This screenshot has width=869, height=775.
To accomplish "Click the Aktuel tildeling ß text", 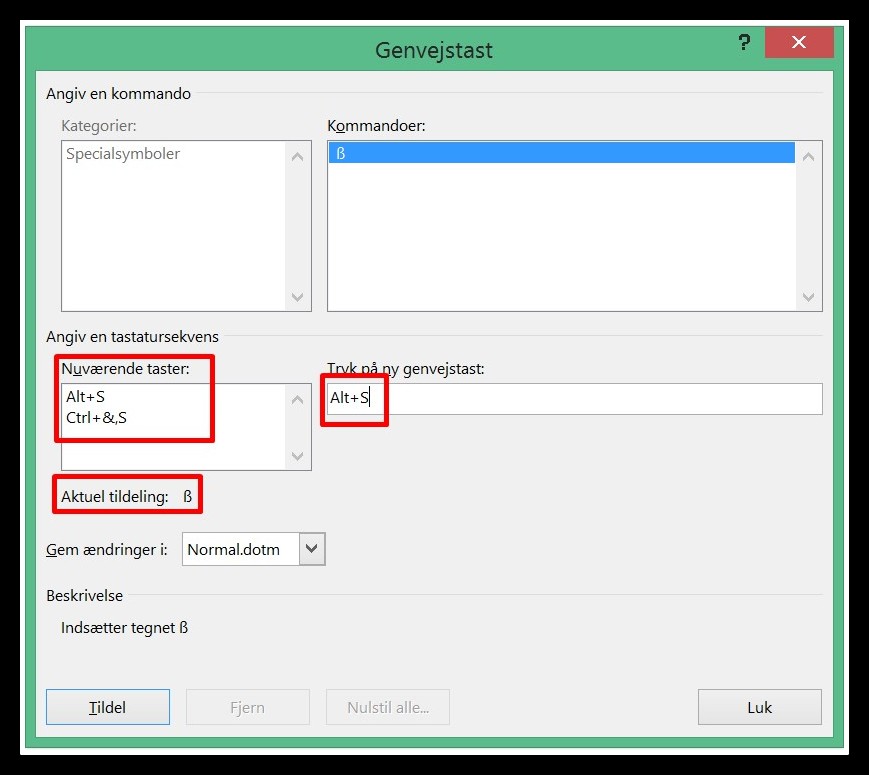I will click(x=126, y=496).
